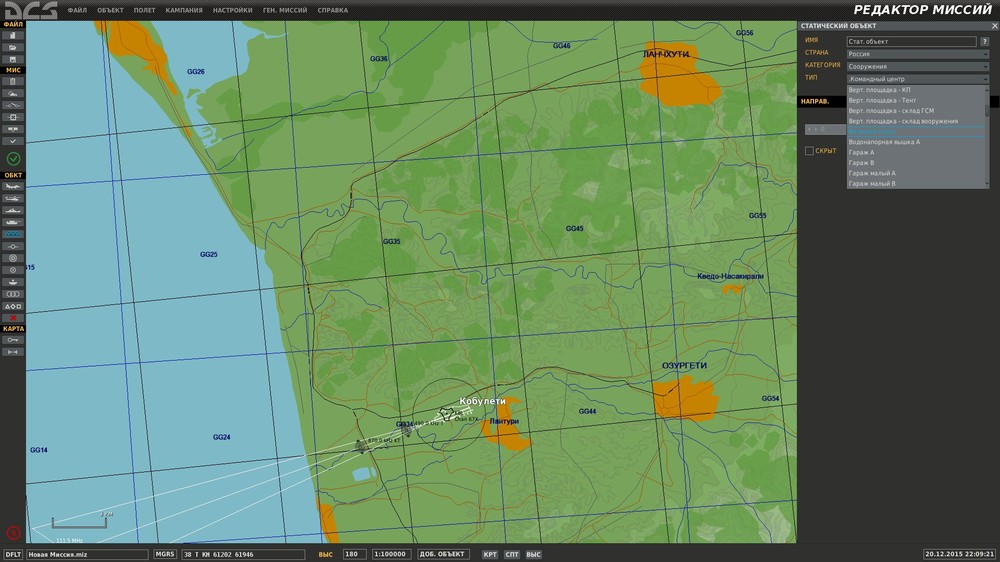Toggle the СПТ satellite mode button
Screen dimensions: 1000x562
512,554
